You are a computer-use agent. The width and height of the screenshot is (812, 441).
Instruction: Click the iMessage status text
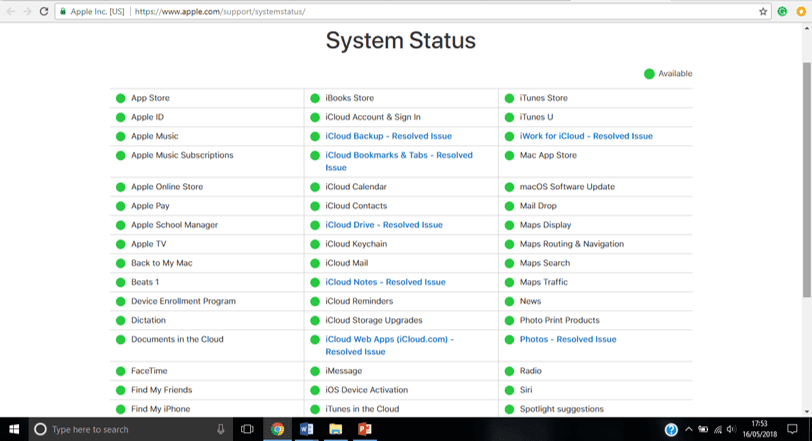[344, 371]
